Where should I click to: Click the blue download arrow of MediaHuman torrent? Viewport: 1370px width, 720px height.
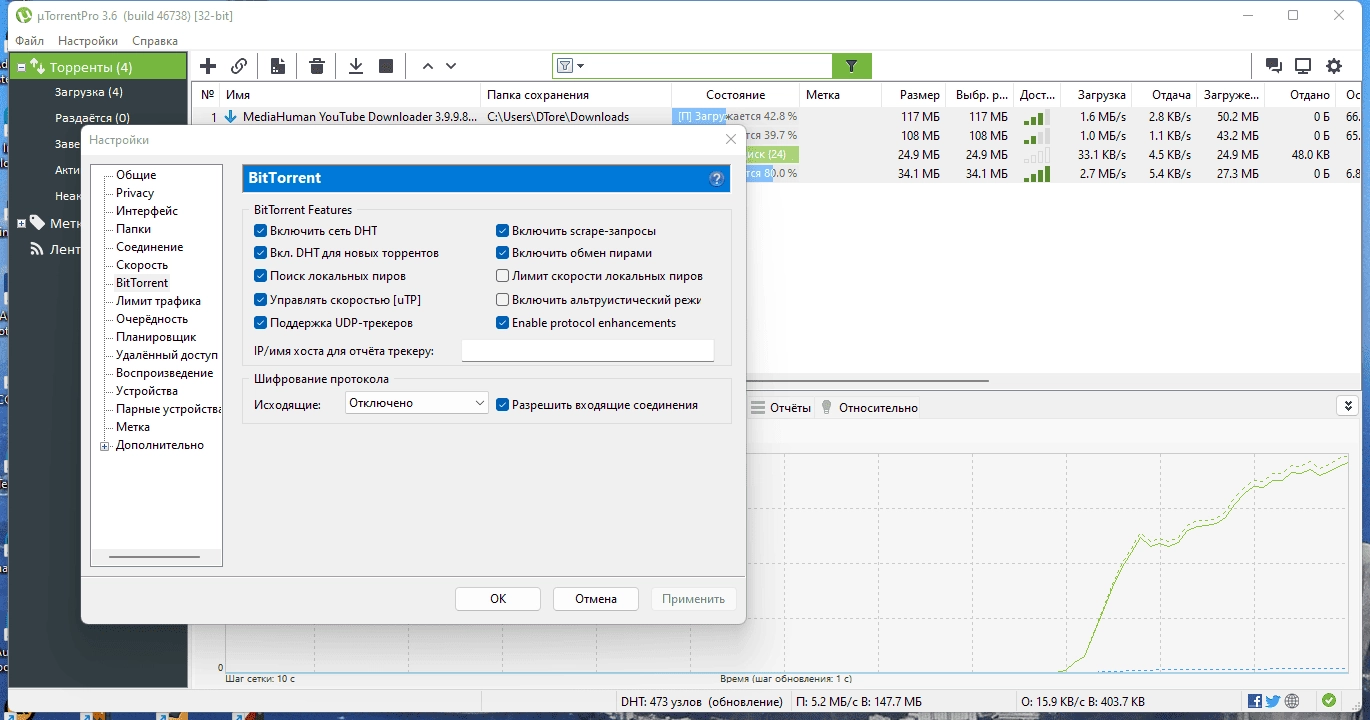(230, 116)
